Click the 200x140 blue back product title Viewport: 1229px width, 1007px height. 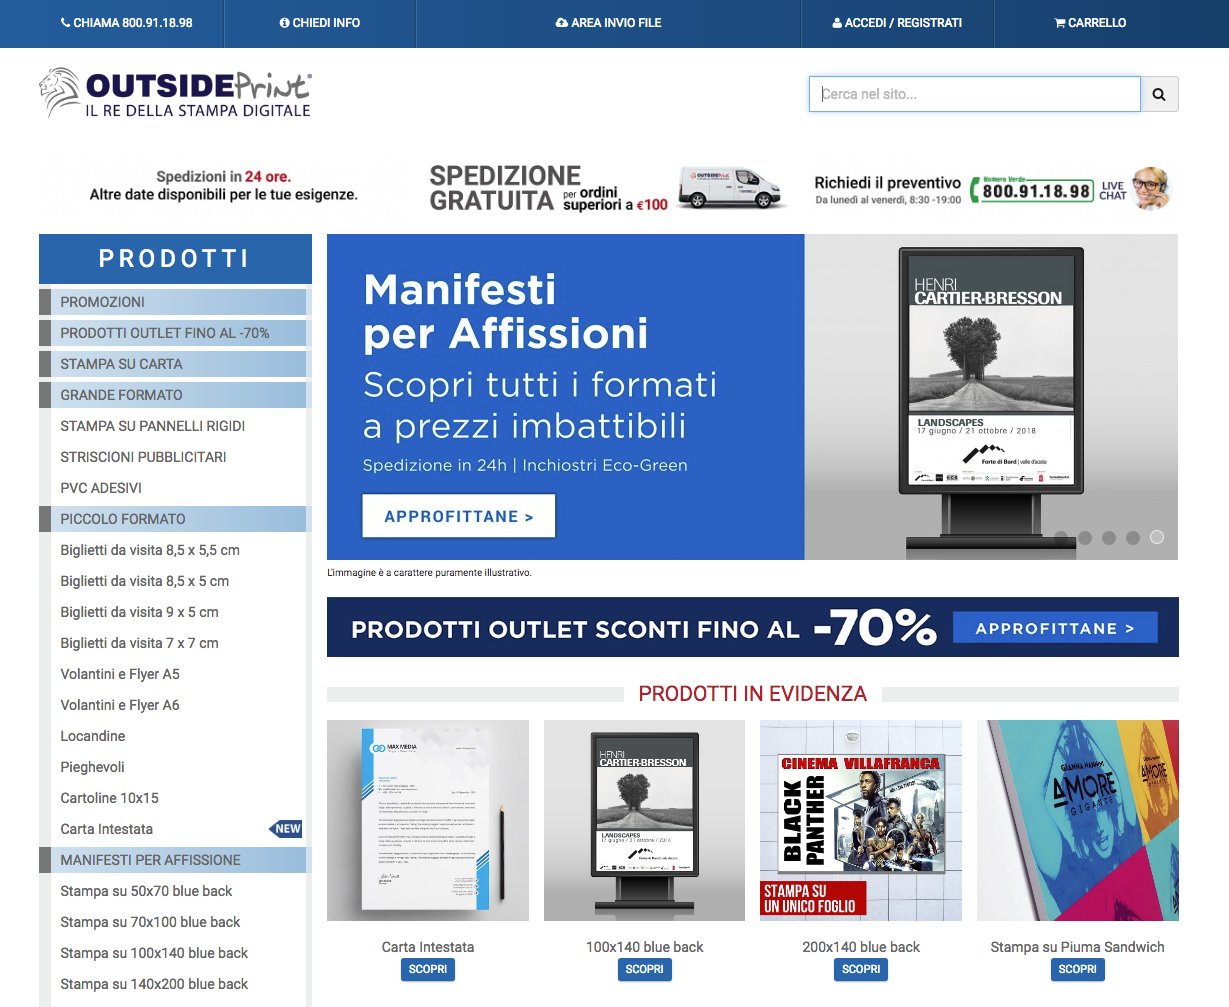click(861, 947)
